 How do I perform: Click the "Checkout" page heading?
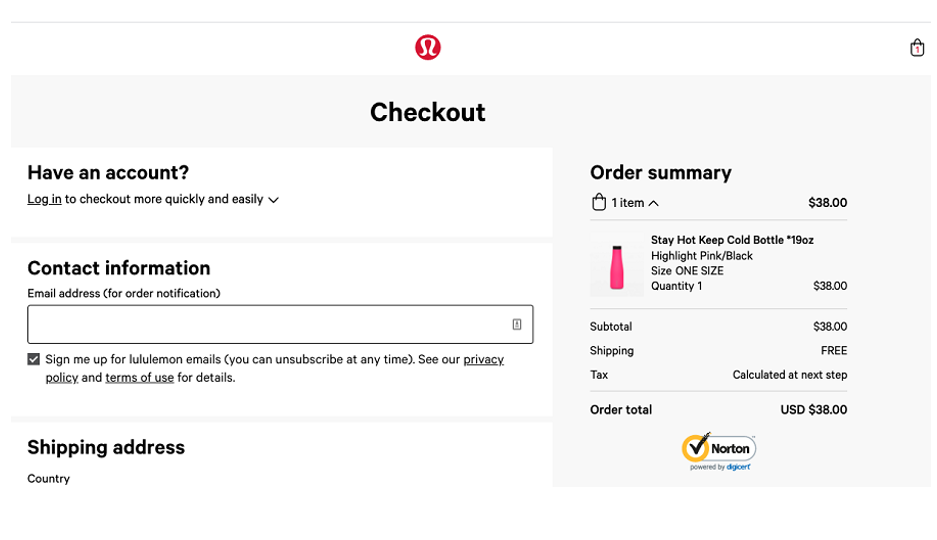click(427, 112)
